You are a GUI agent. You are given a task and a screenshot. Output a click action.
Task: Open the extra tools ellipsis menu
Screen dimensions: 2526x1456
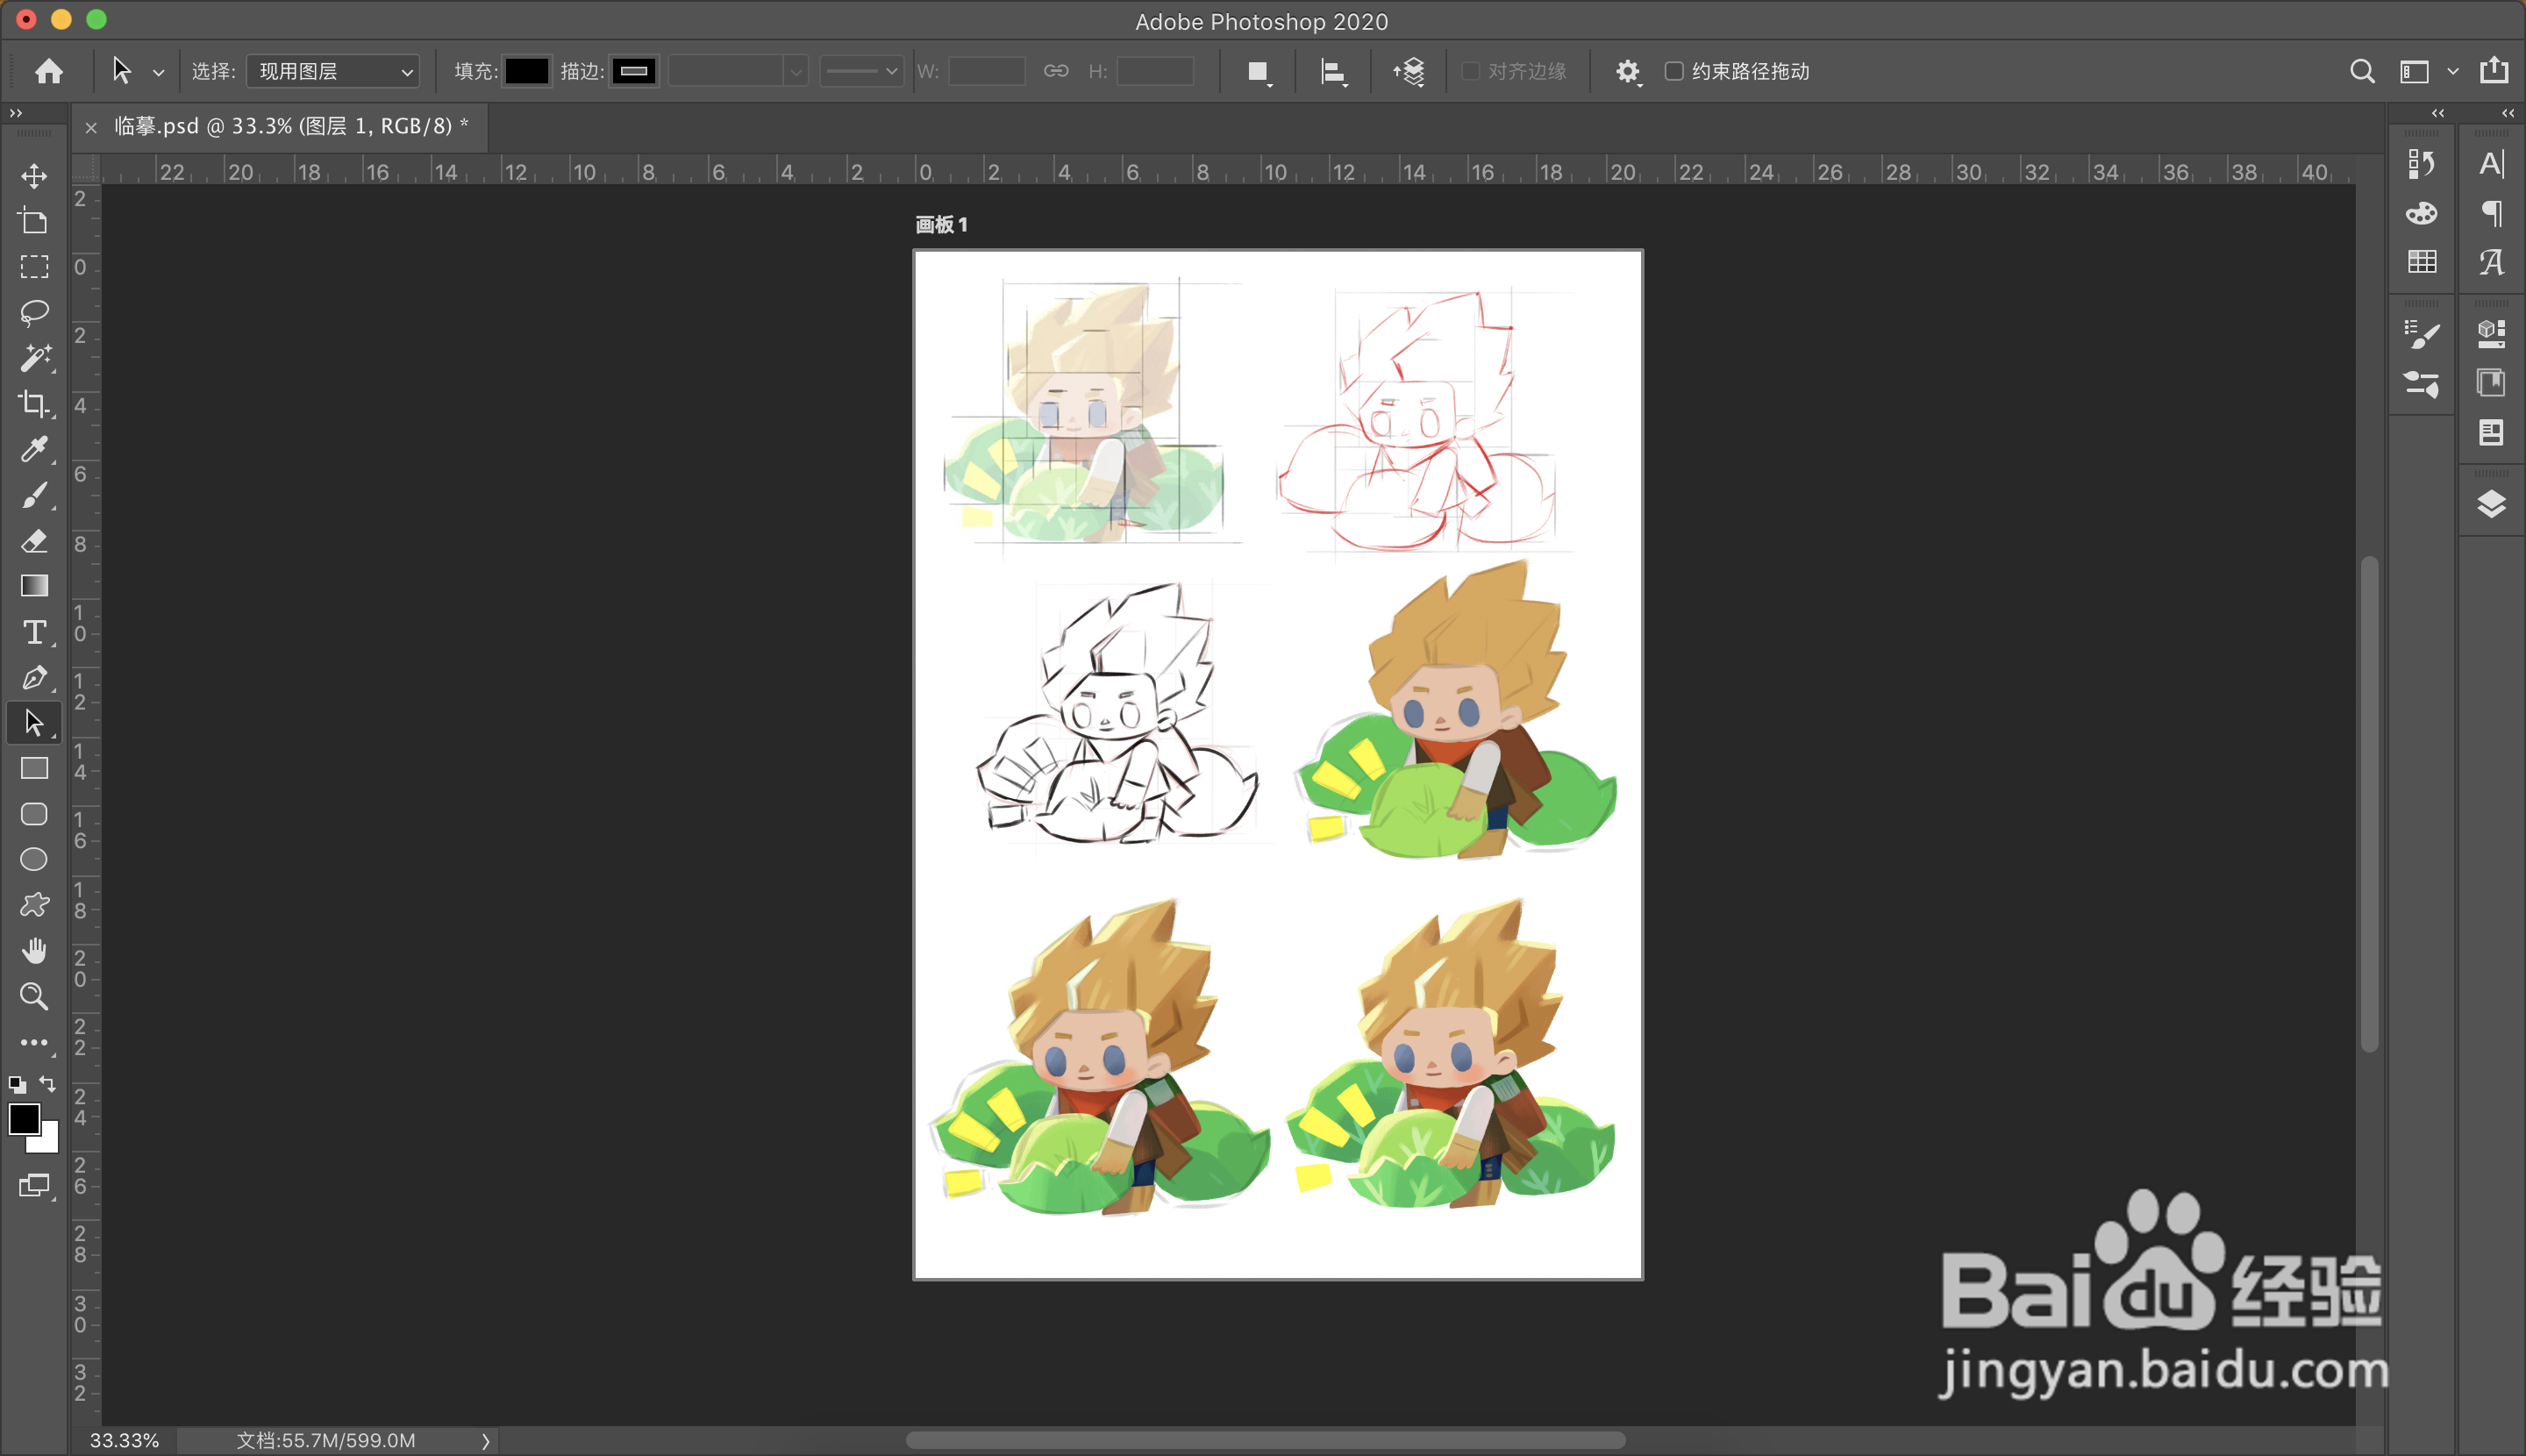click(34, 1042)
